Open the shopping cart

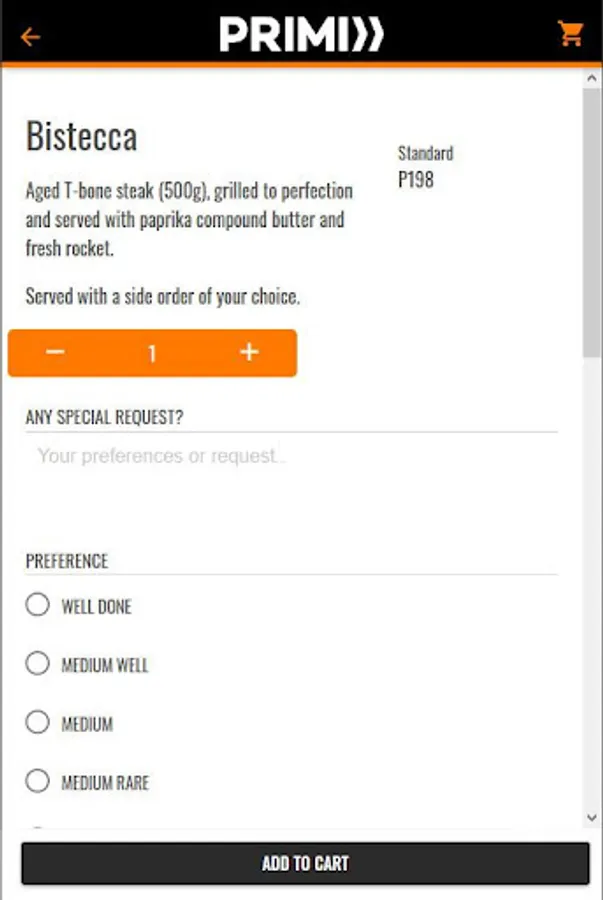click(571, 34)
